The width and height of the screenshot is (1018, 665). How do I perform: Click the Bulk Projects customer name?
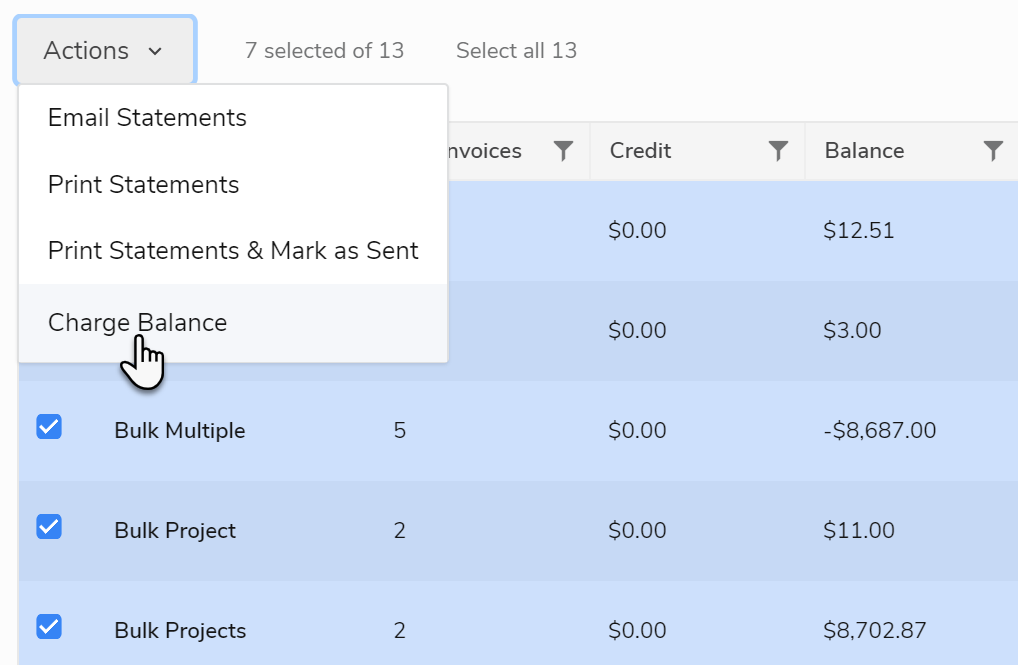(x=180, y=631)
